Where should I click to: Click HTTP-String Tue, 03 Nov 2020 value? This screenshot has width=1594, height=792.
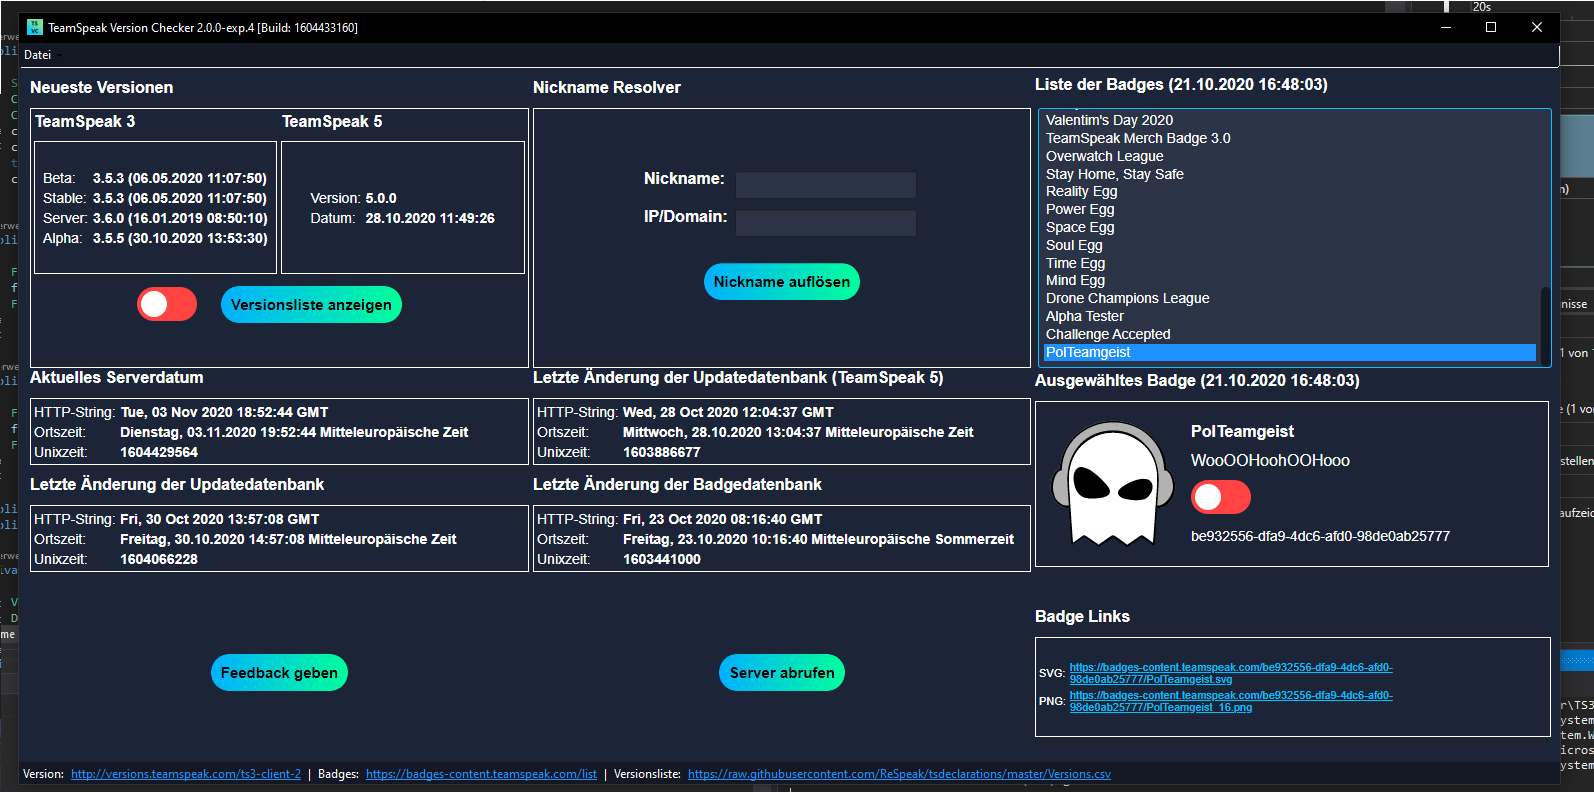[x=224, y=412]
